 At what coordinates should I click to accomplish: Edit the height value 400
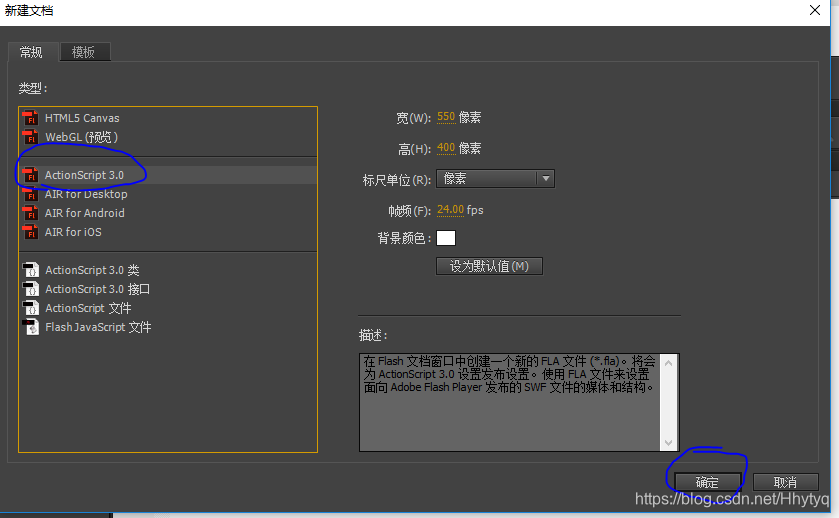click(446, 148)
